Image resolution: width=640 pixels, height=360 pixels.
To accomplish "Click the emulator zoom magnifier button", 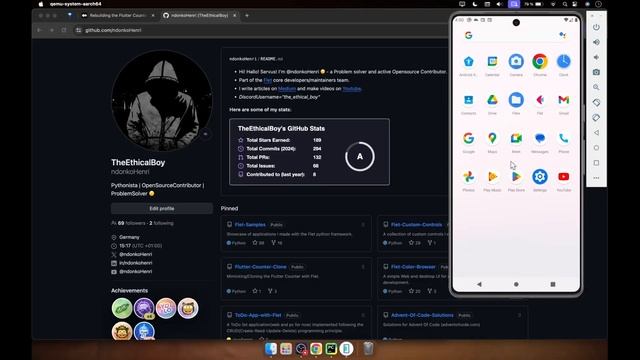I will point(596,87).
